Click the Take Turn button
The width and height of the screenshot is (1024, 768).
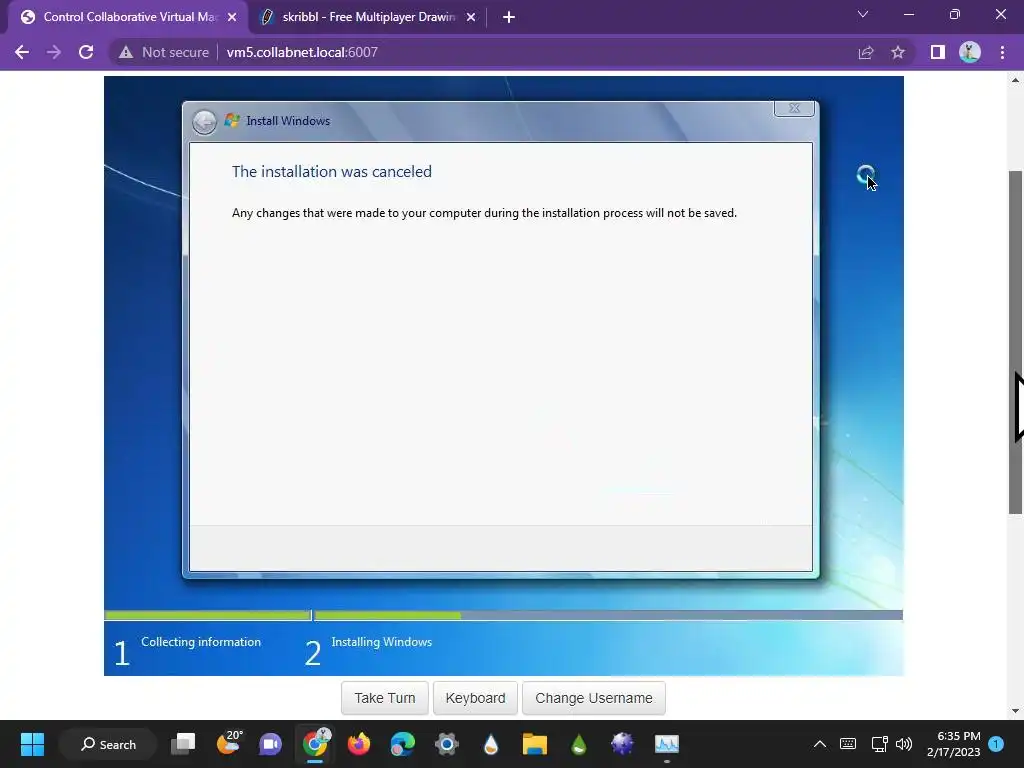point(385,698)
